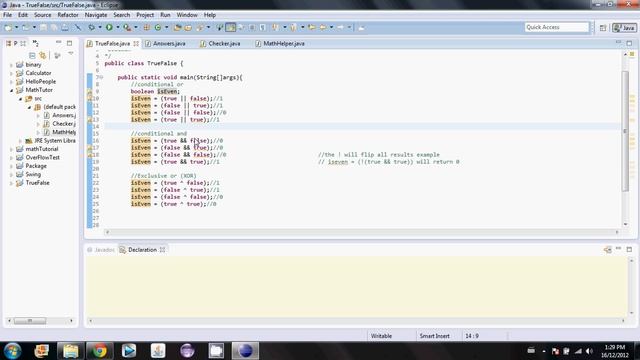Screen dimensions: 640x360
Task: Click the Quick Access search field
Action: coord(557,27)
